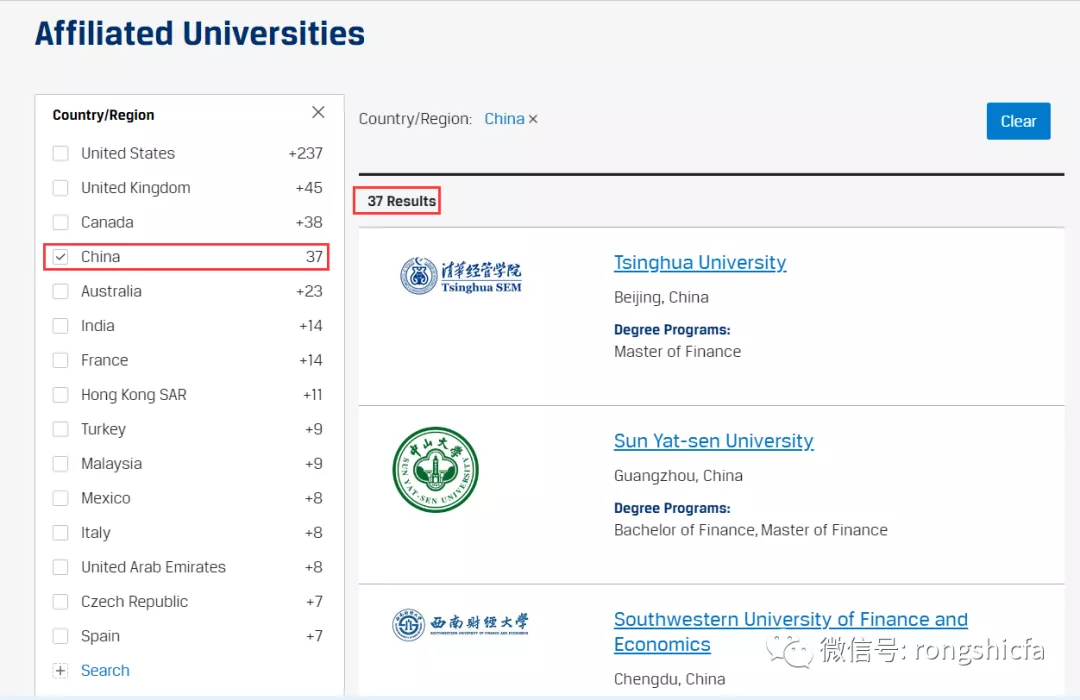Viewport: 1080px width, 700px height.
Task: Open the Tsinghua SEM logo
Action: [461, 276]
